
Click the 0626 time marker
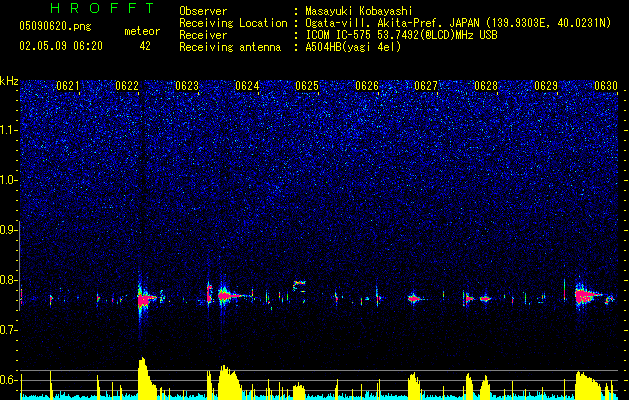point(367,86)
